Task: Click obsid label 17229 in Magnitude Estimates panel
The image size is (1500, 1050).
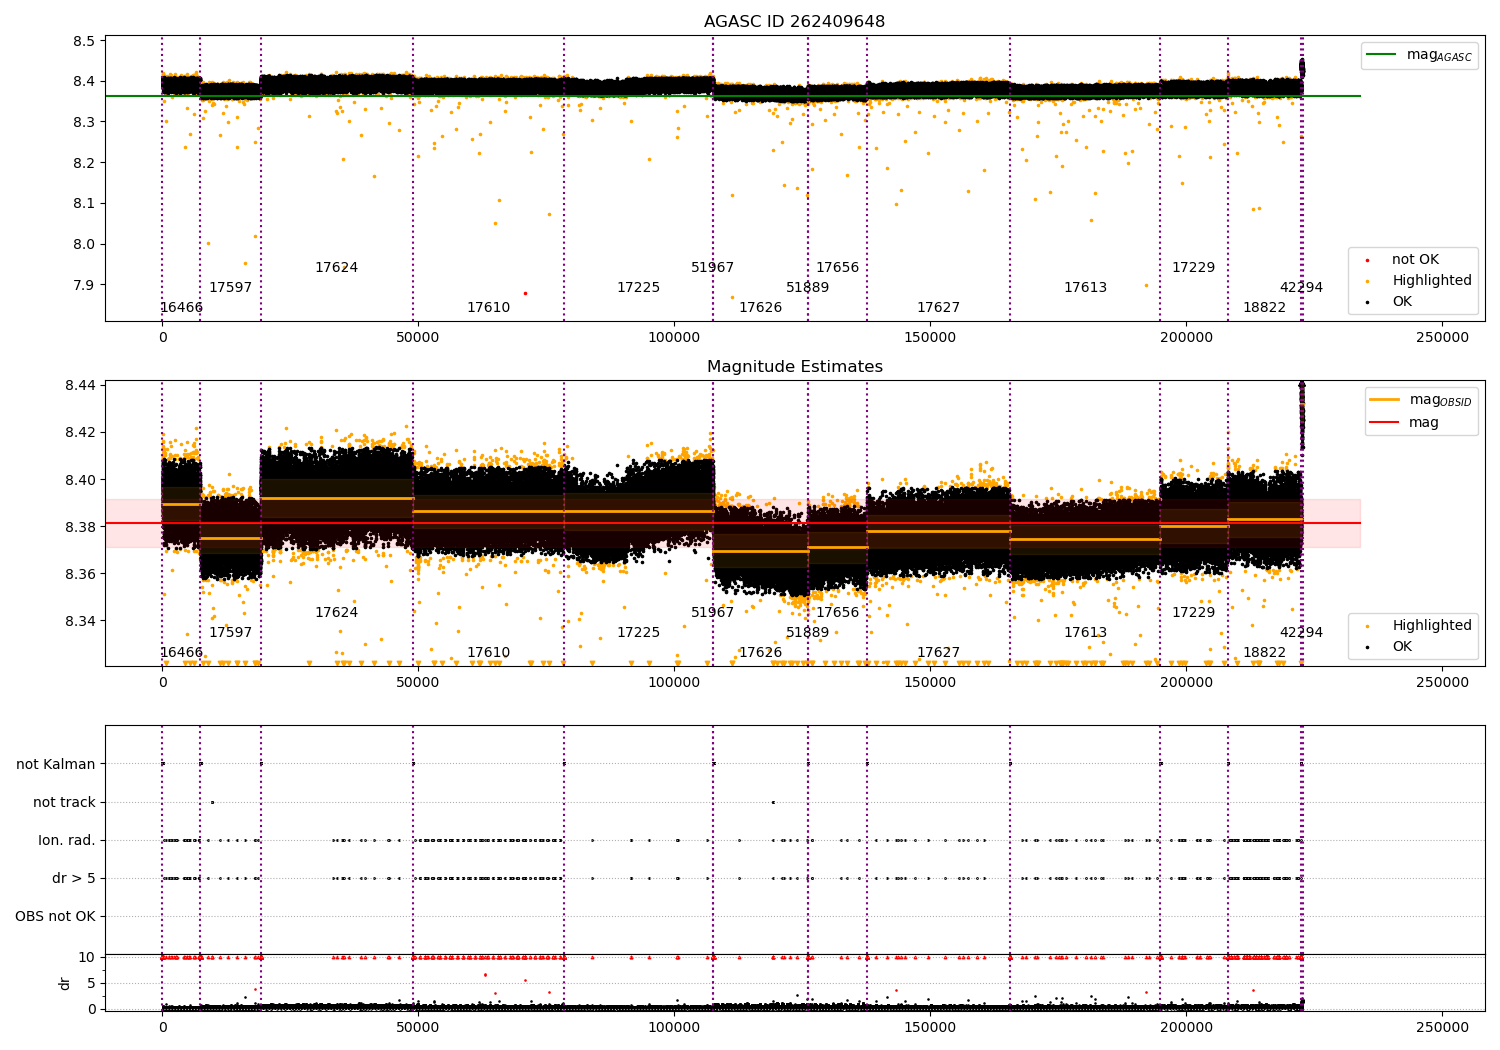Action: click(1193, 613)
